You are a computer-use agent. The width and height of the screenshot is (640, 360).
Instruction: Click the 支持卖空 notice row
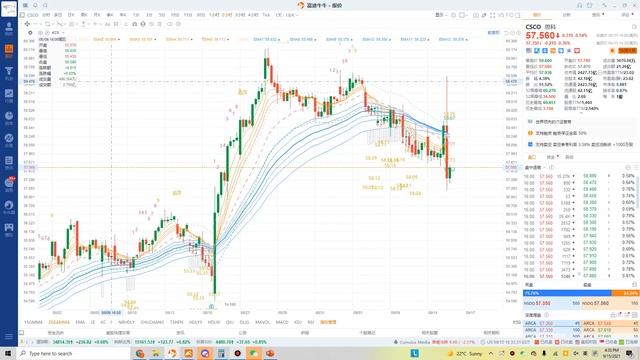(580, 144)
